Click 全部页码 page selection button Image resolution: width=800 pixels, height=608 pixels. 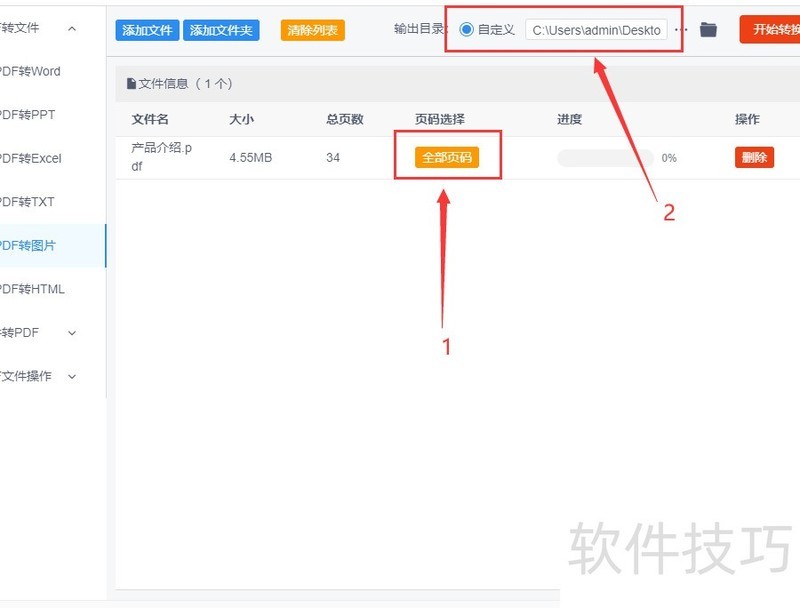[x=447, y=157]
